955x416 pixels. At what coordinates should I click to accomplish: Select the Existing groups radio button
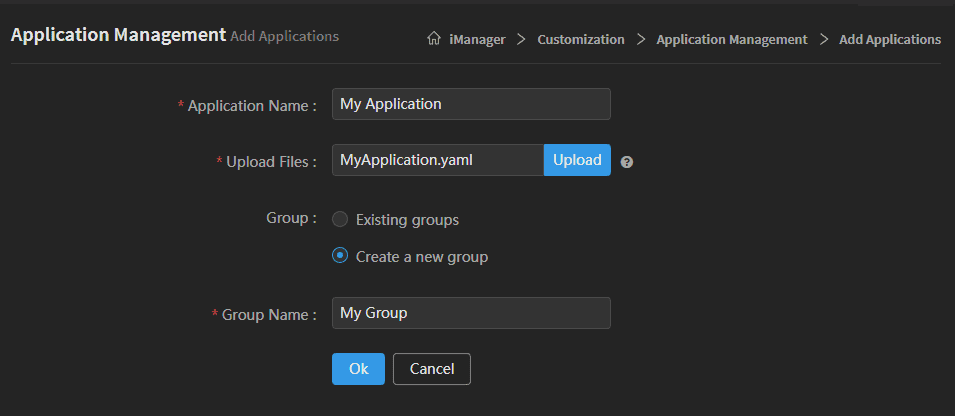340,219
